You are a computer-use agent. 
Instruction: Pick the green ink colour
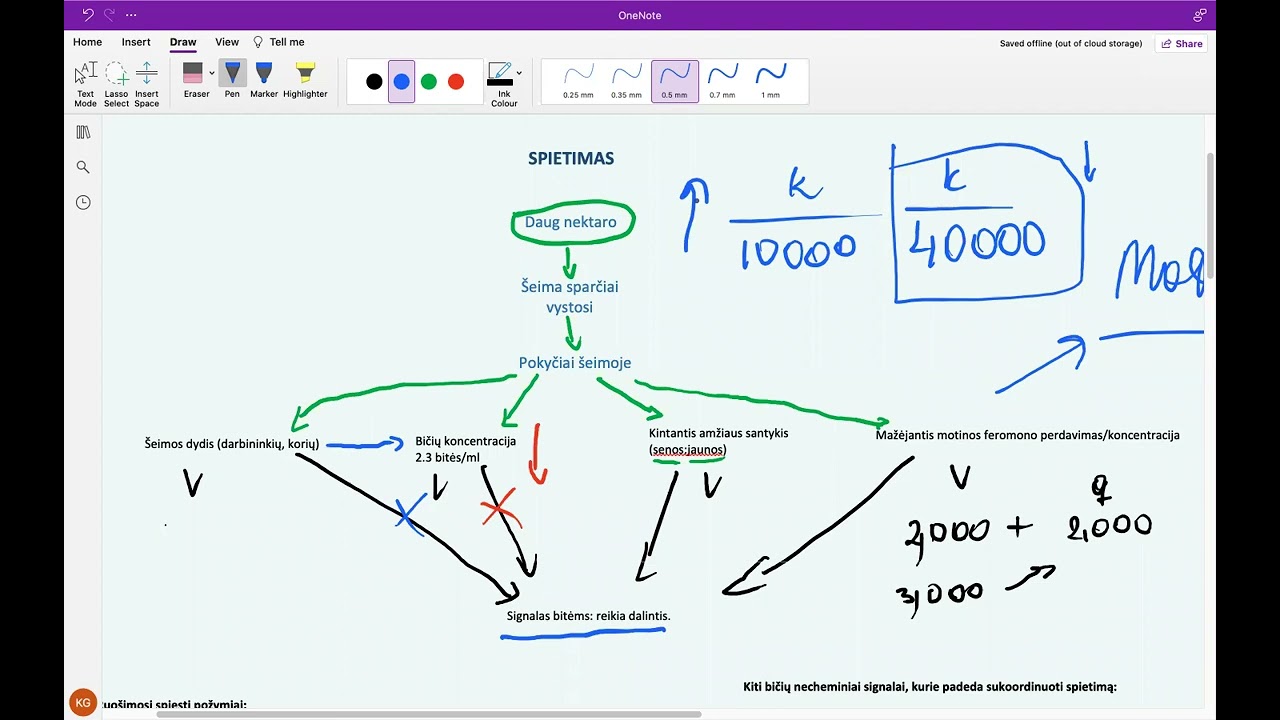(429, 82)
